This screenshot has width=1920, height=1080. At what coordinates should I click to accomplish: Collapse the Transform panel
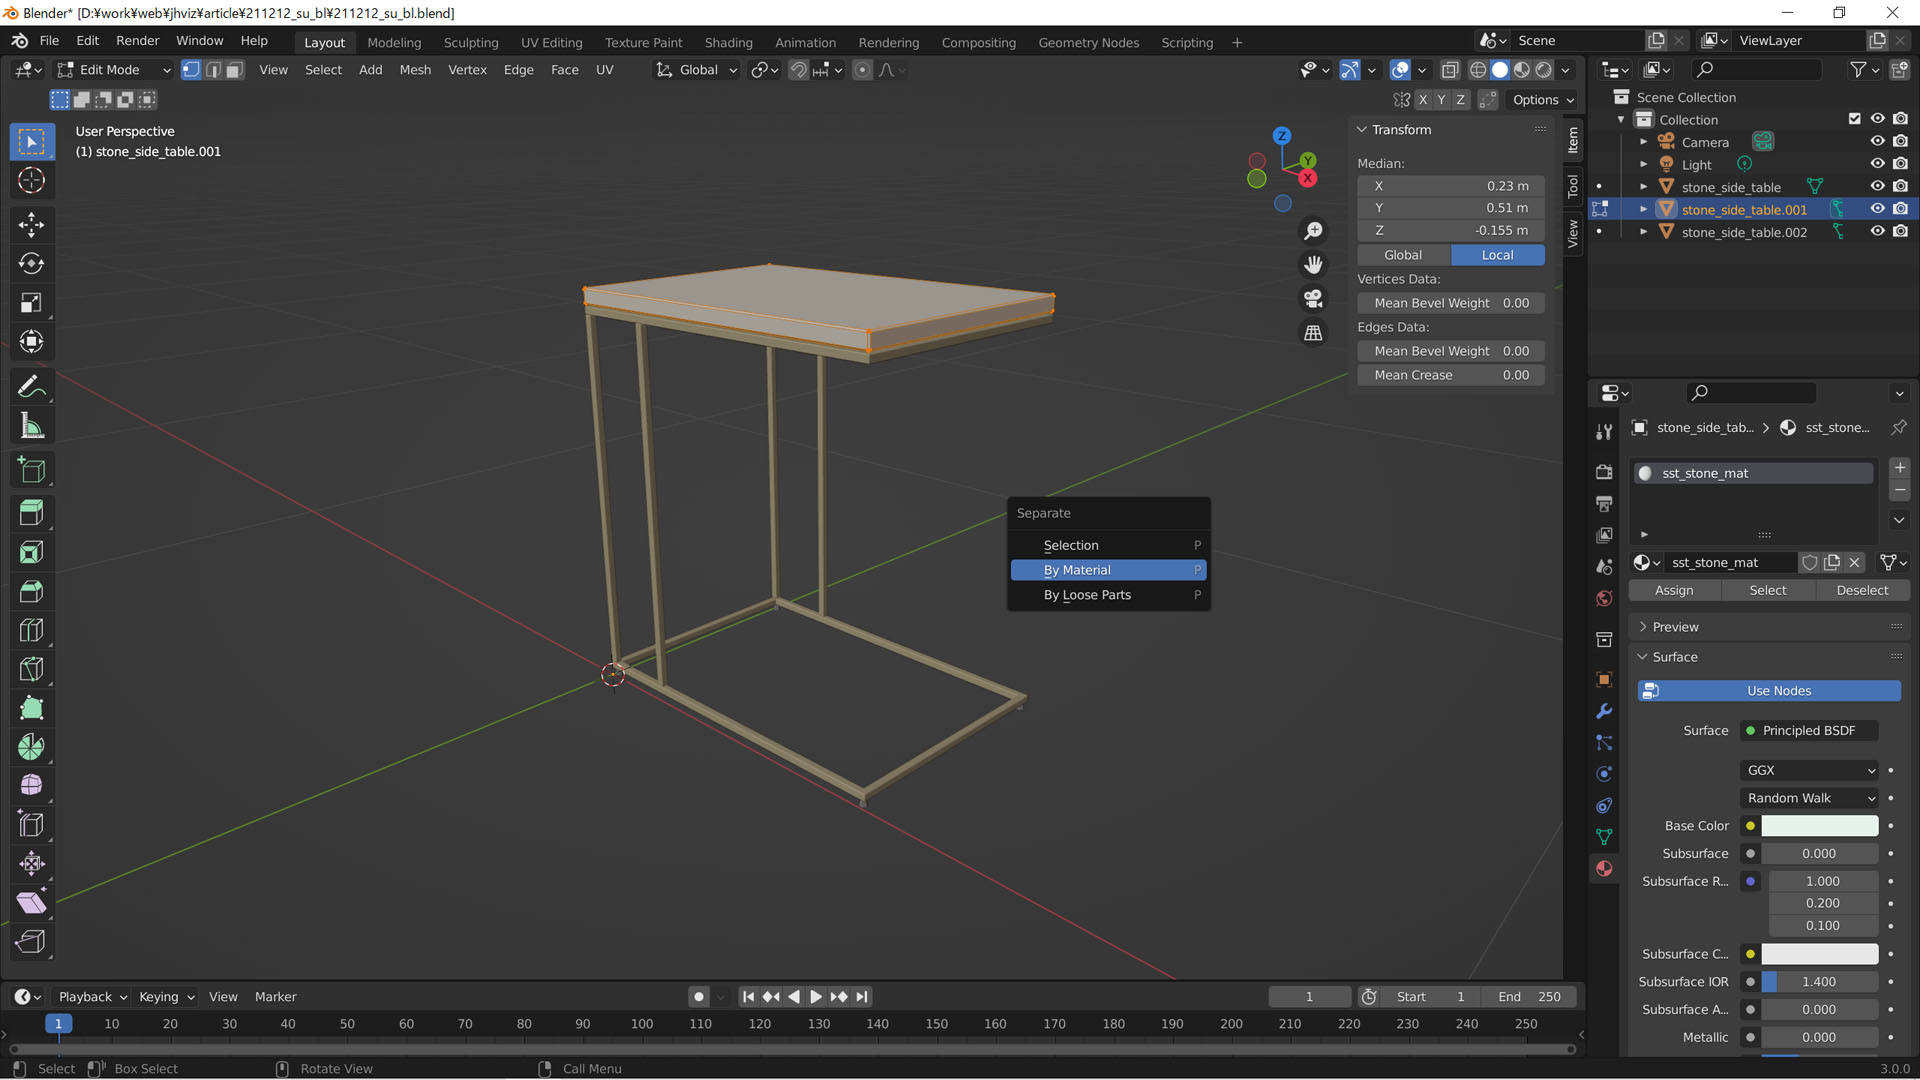coord(1362,130)
